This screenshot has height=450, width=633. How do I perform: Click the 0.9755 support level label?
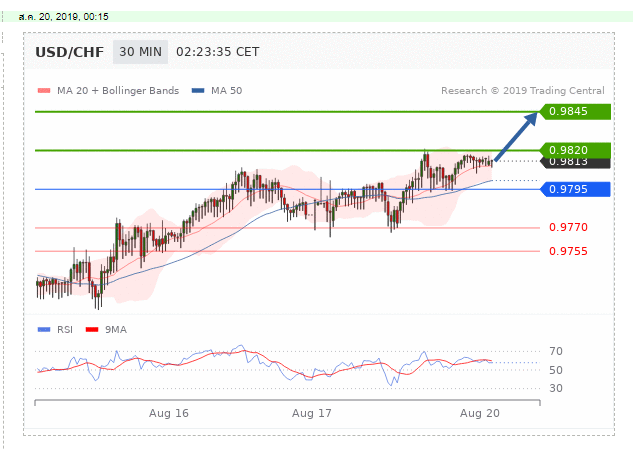tap(568, 251)
